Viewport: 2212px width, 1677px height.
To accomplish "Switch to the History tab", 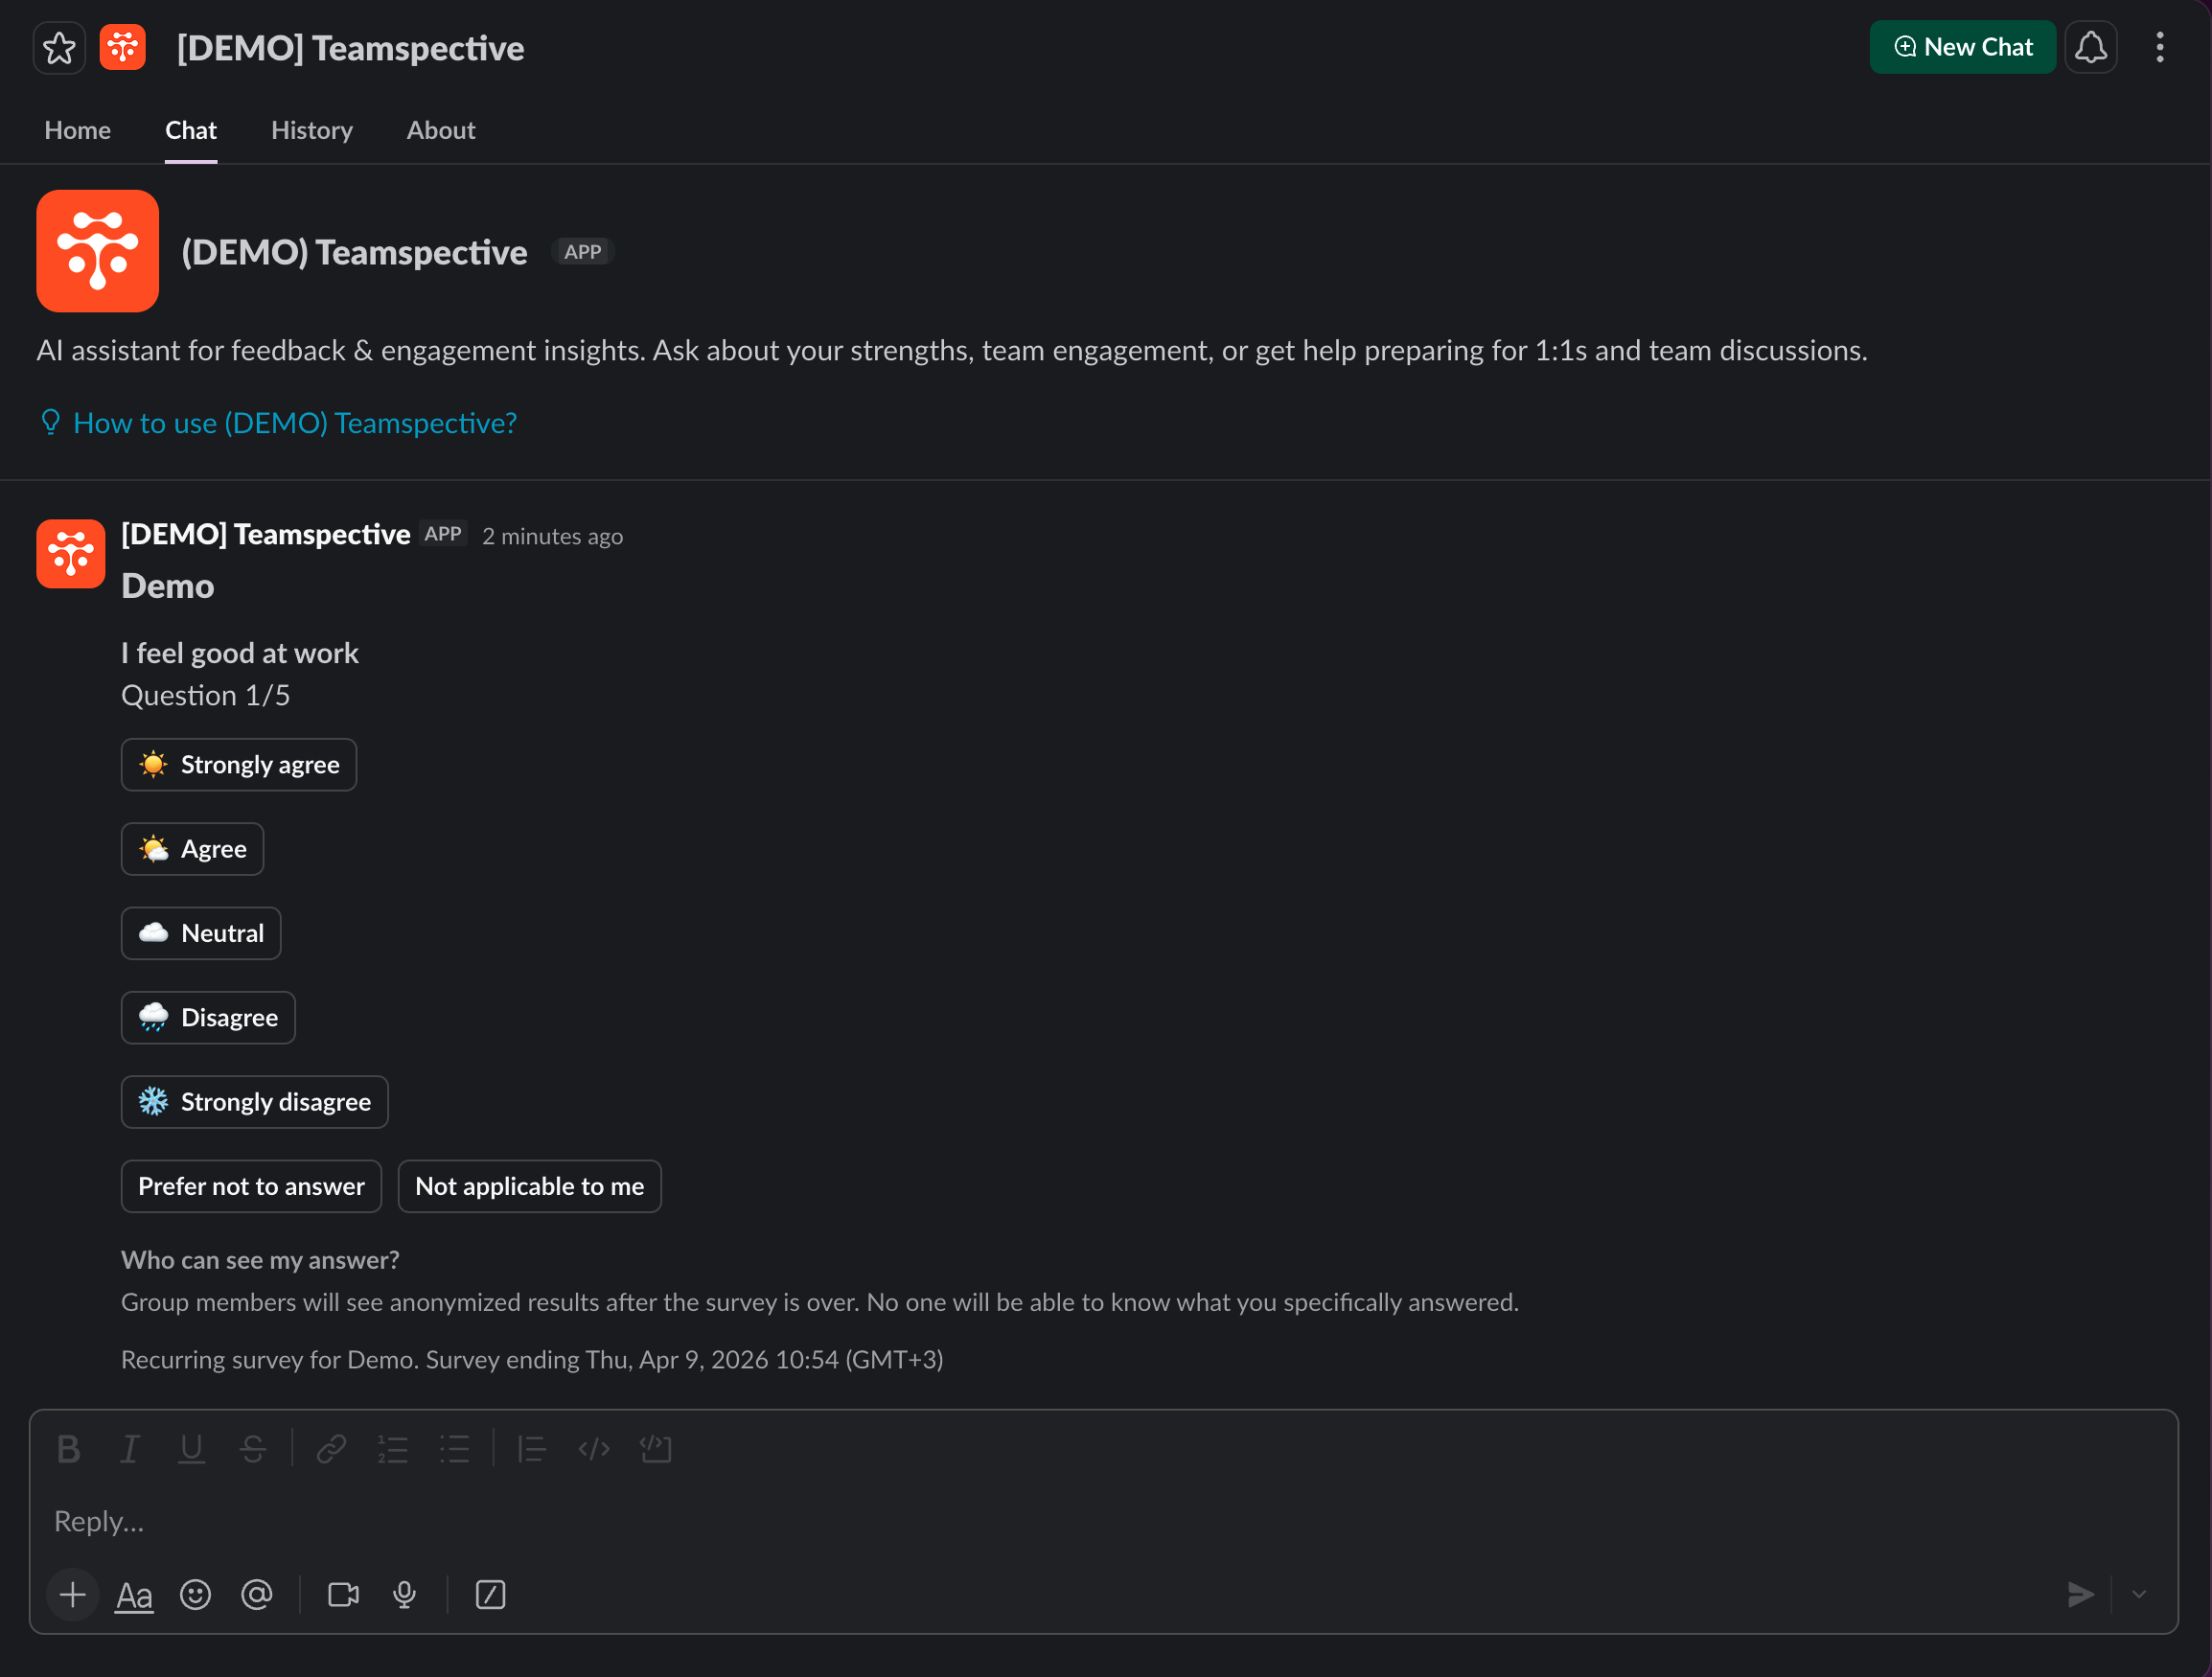I will click(x=312, y=131).
